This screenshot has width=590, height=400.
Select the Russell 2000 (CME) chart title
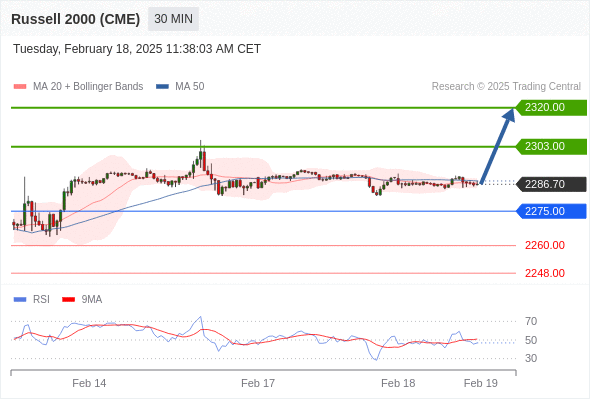[76, 19]
